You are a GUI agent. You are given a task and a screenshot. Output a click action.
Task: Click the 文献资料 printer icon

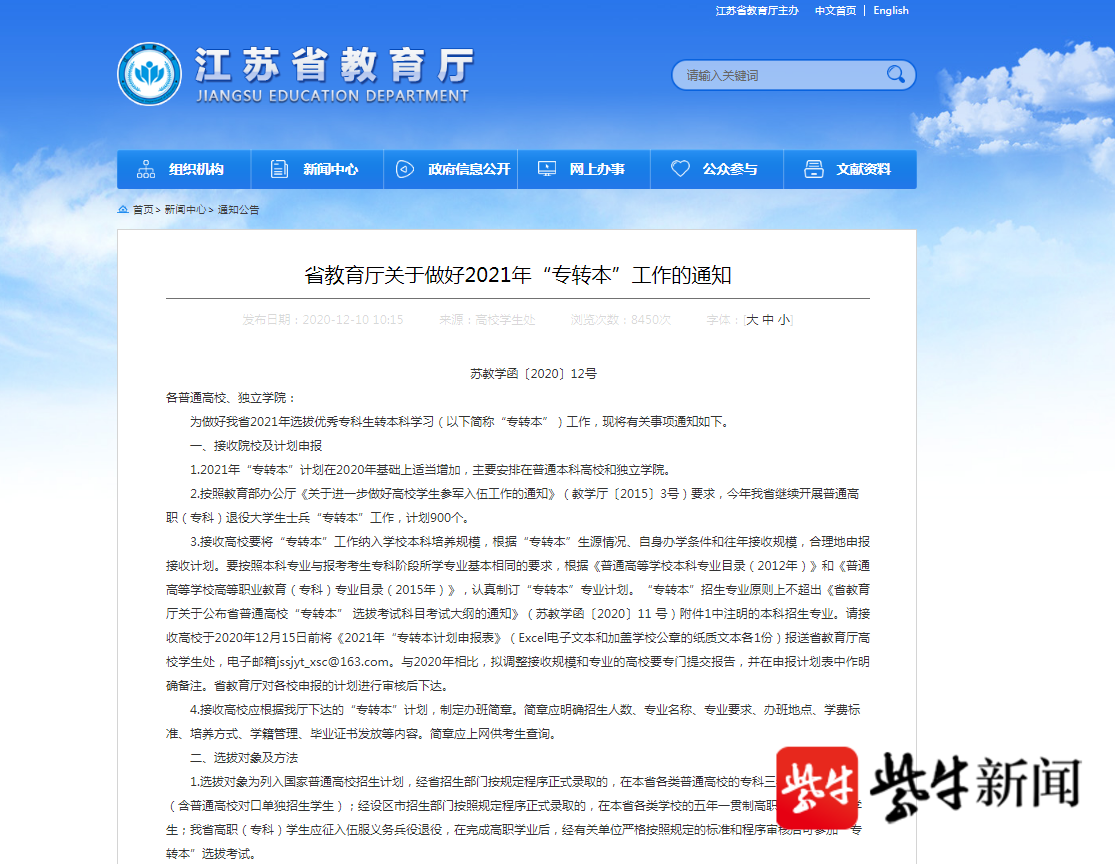coord(813,169)
